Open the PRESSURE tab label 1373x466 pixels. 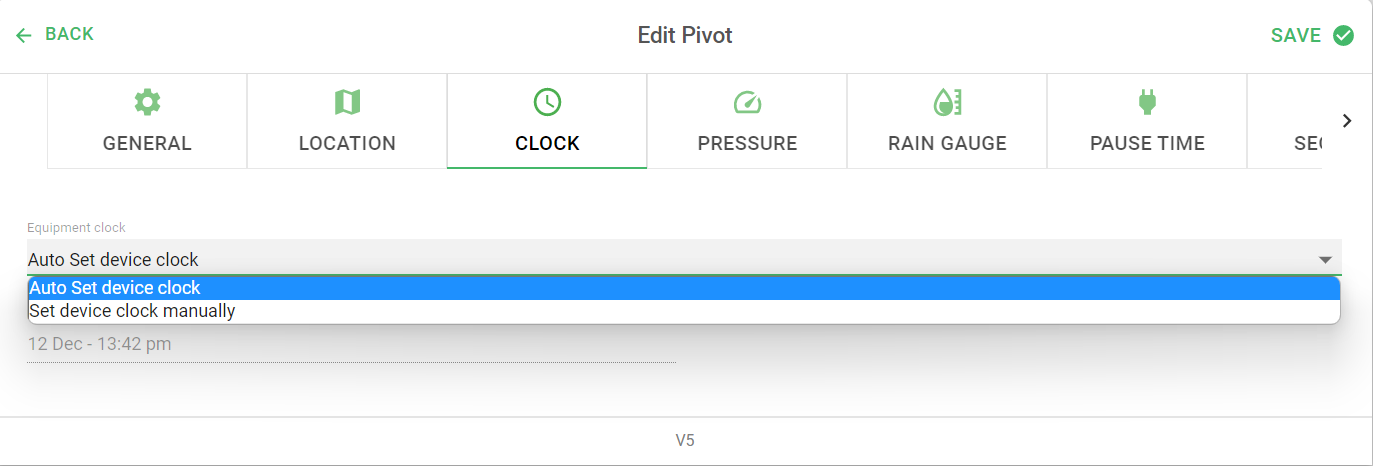tap(747, 143)
